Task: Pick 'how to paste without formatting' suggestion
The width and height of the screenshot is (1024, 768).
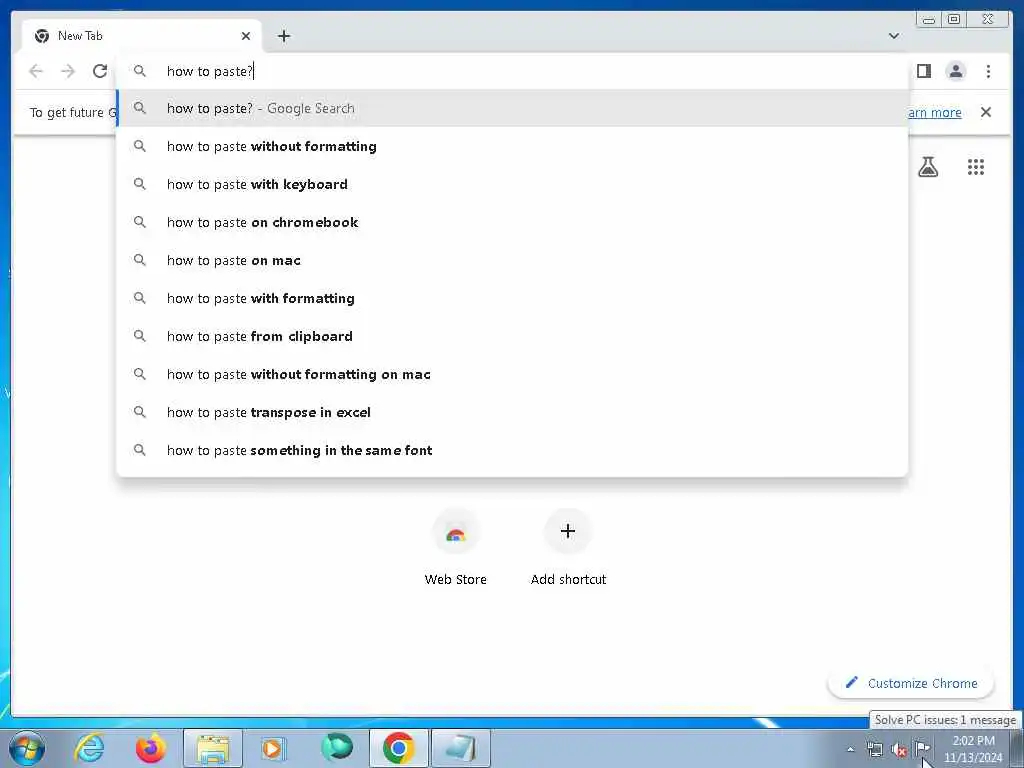Action: [512, 146]
